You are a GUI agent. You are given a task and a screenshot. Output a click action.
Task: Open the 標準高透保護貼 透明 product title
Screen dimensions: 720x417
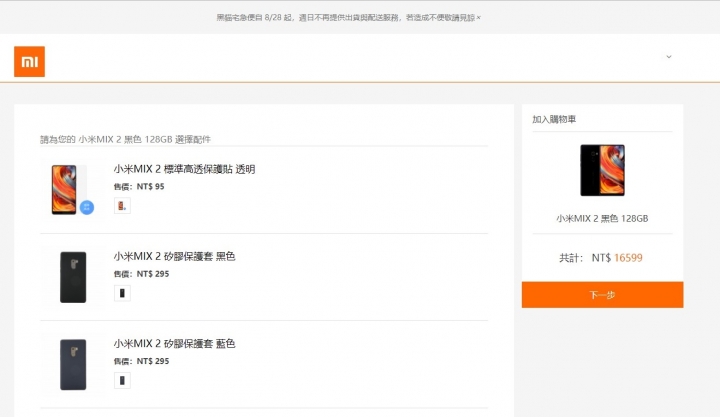pyautogui.click(x=184, y=169)
